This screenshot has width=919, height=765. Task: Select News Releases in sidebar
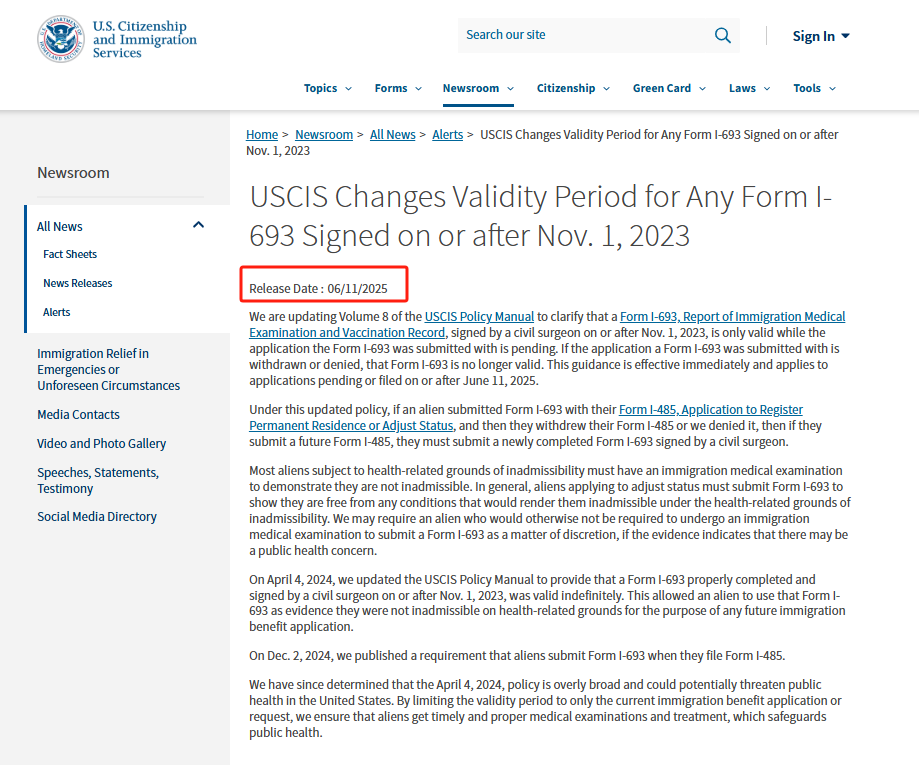click(x=78, y=283)
